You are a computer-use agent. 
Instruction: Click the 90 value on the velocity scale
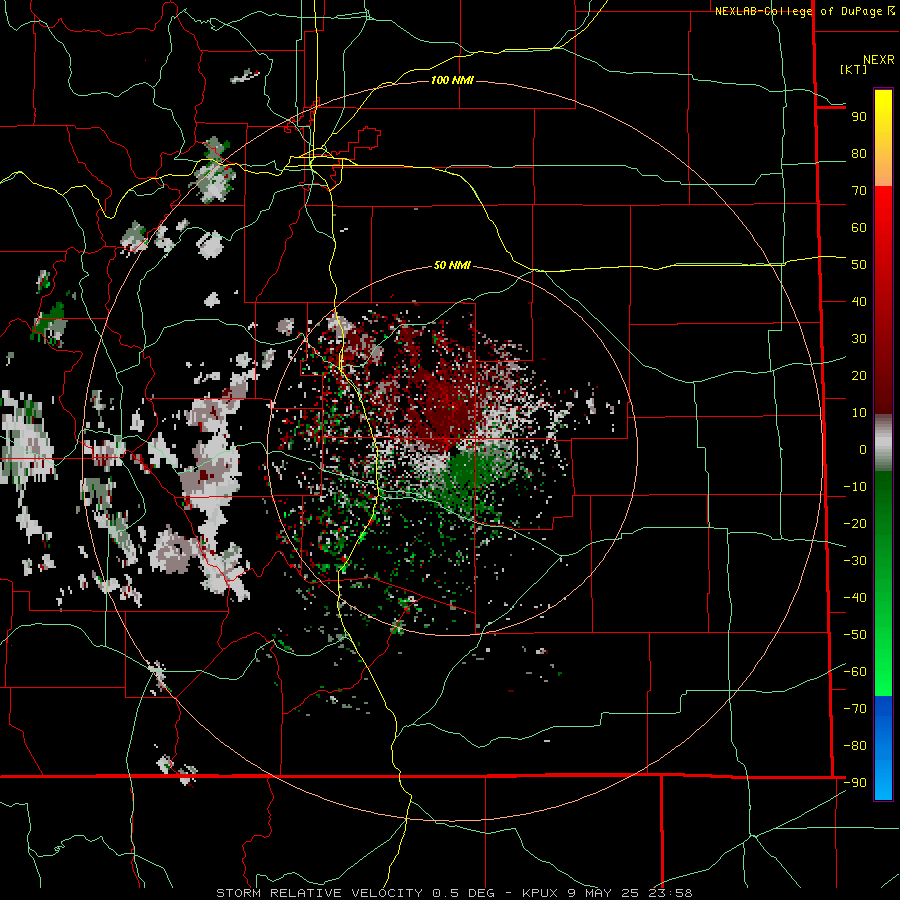point(859,117)
